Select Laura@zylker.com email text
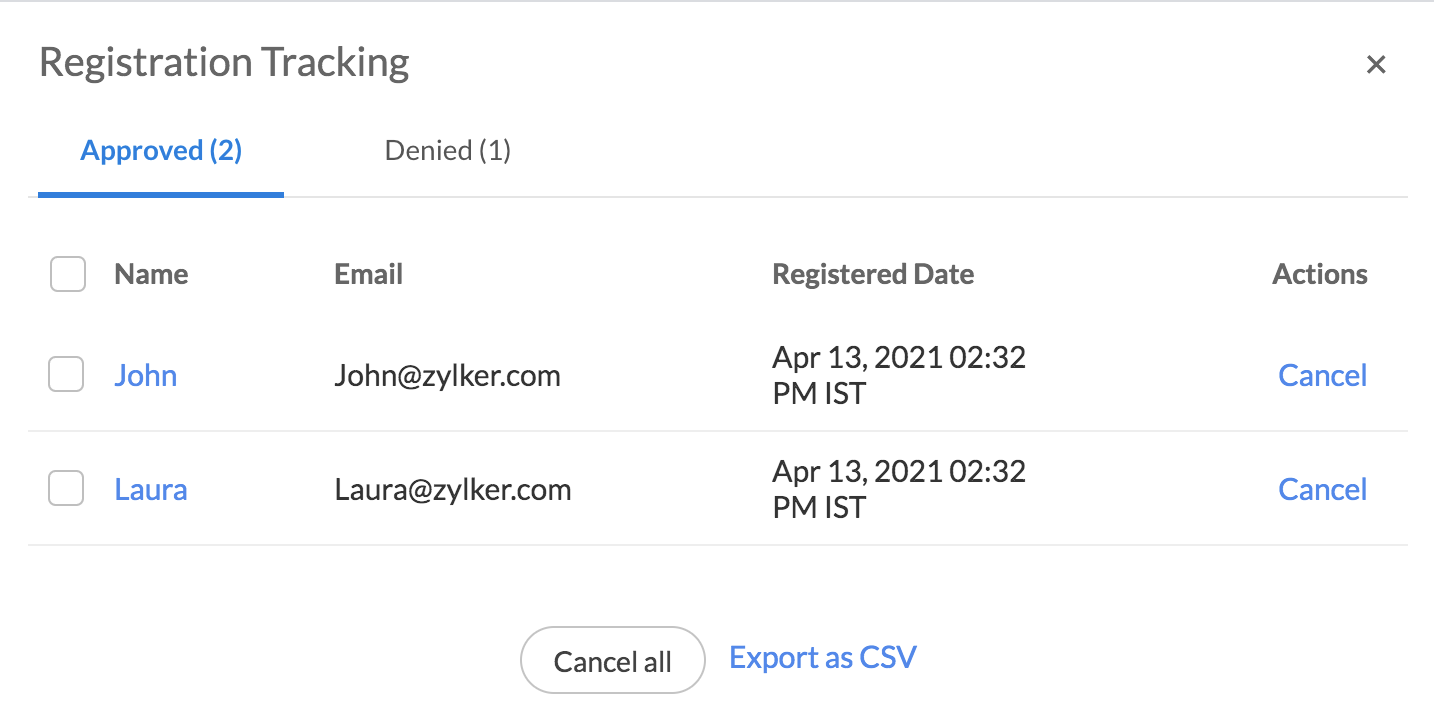This screenshot has height=718, width=1434. click(453, 490)
